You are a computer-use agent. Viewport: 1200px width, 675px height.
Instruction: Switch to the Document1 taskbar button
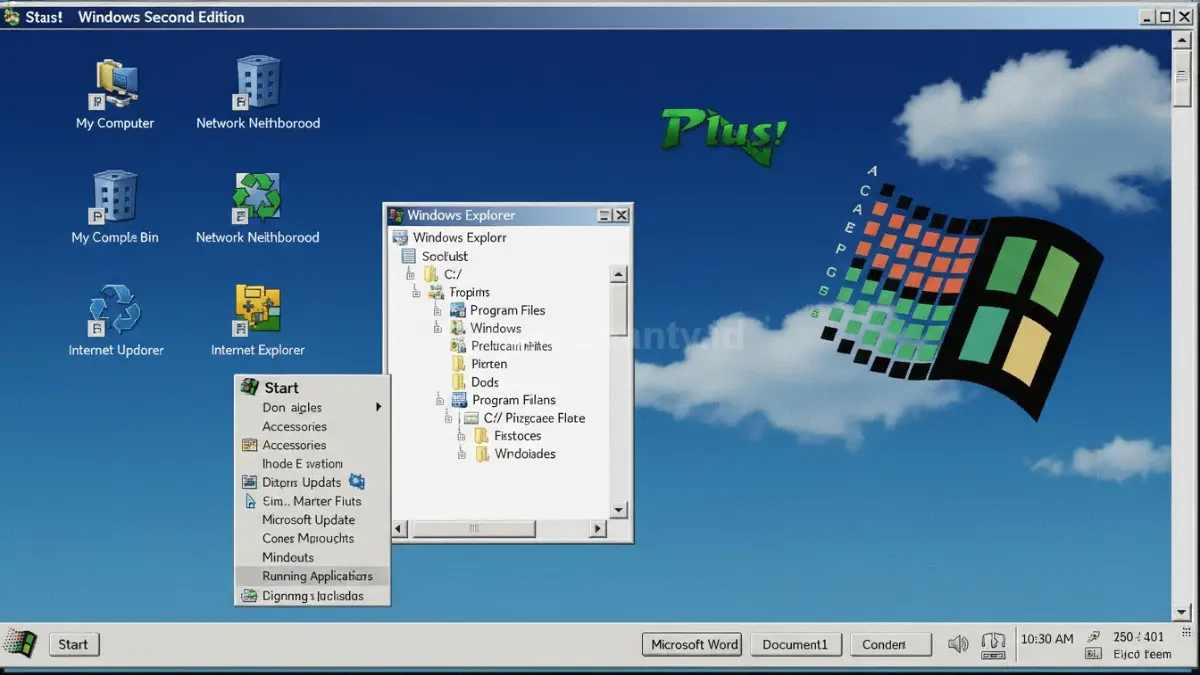(x=796, y=644)
